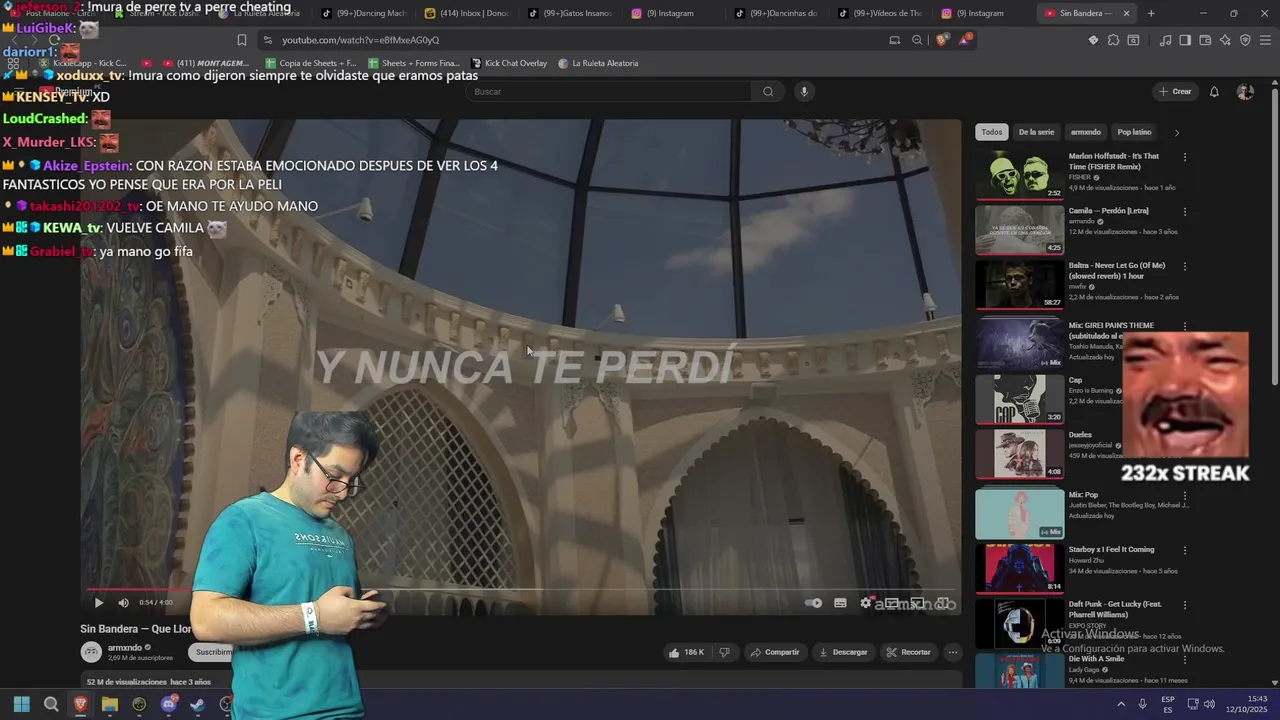The height and width of the screenshot is (720, 1280).
Task: Play the YouTube video
Action: 98,603
